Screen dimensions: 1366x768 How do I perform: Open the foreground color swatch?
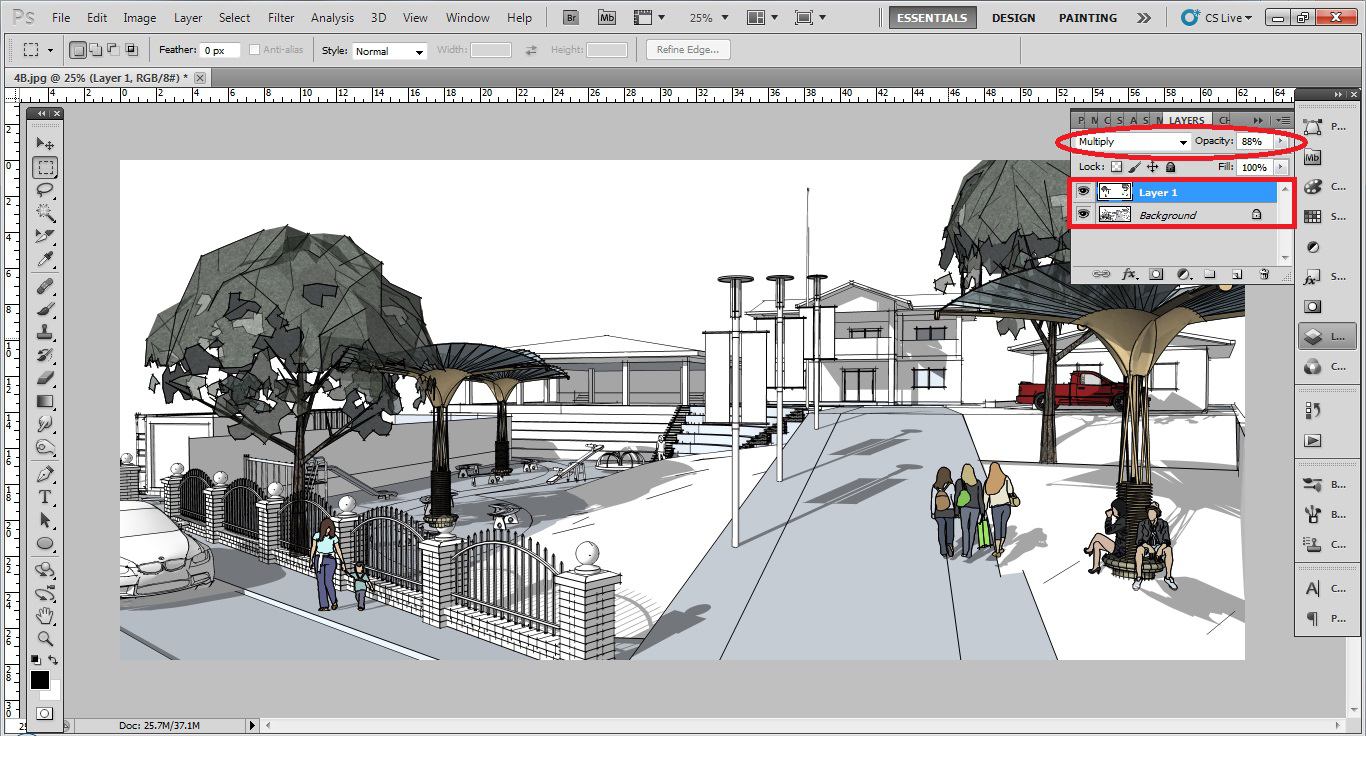[x=40, y=681]
